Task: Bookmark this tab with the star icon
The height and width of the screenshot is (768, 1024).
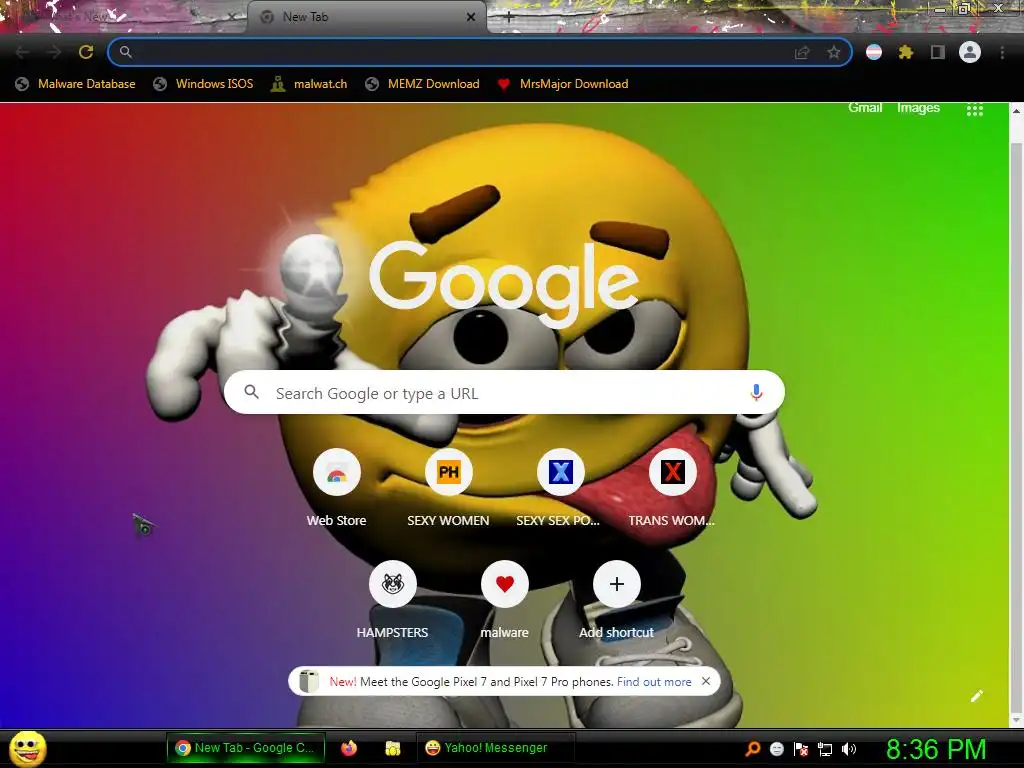Action: pos(833,52)
